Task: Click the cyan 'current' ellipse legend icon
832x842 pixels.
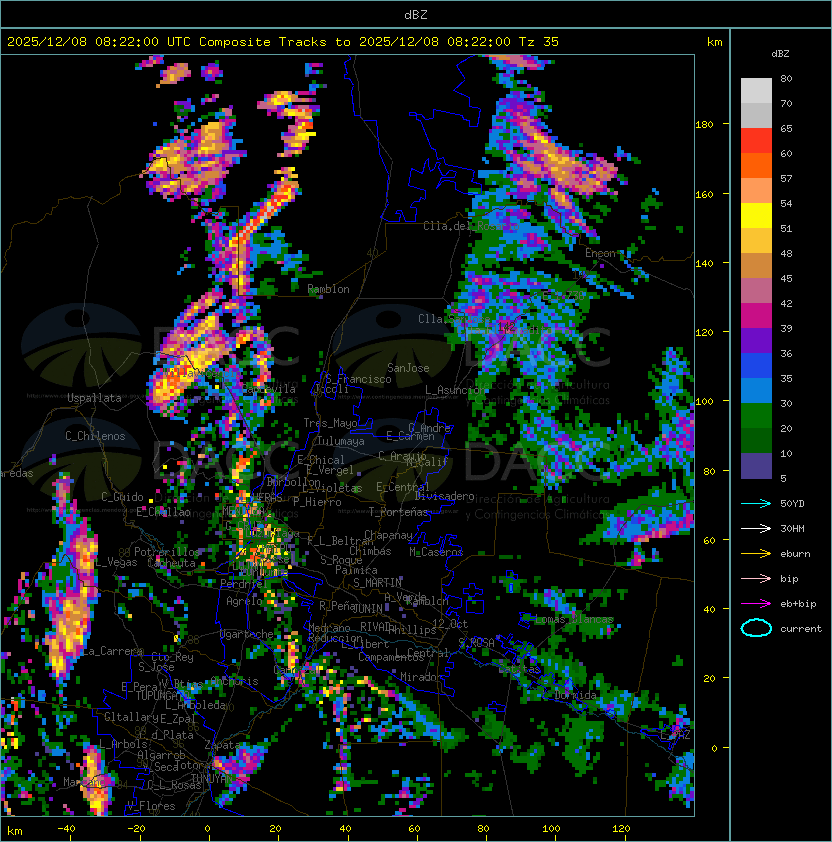Action: pyautogui.click(x=756, y=628)
